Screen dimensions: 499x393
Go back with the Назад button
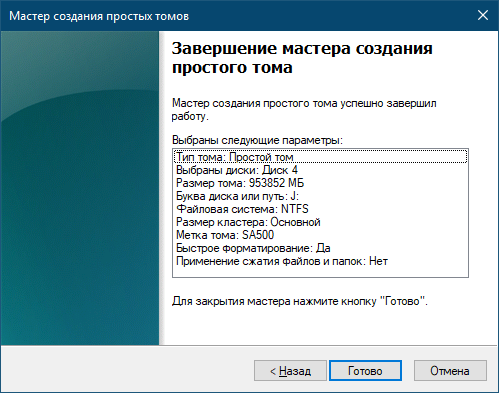pyautogui.click(x=290, y=370)
